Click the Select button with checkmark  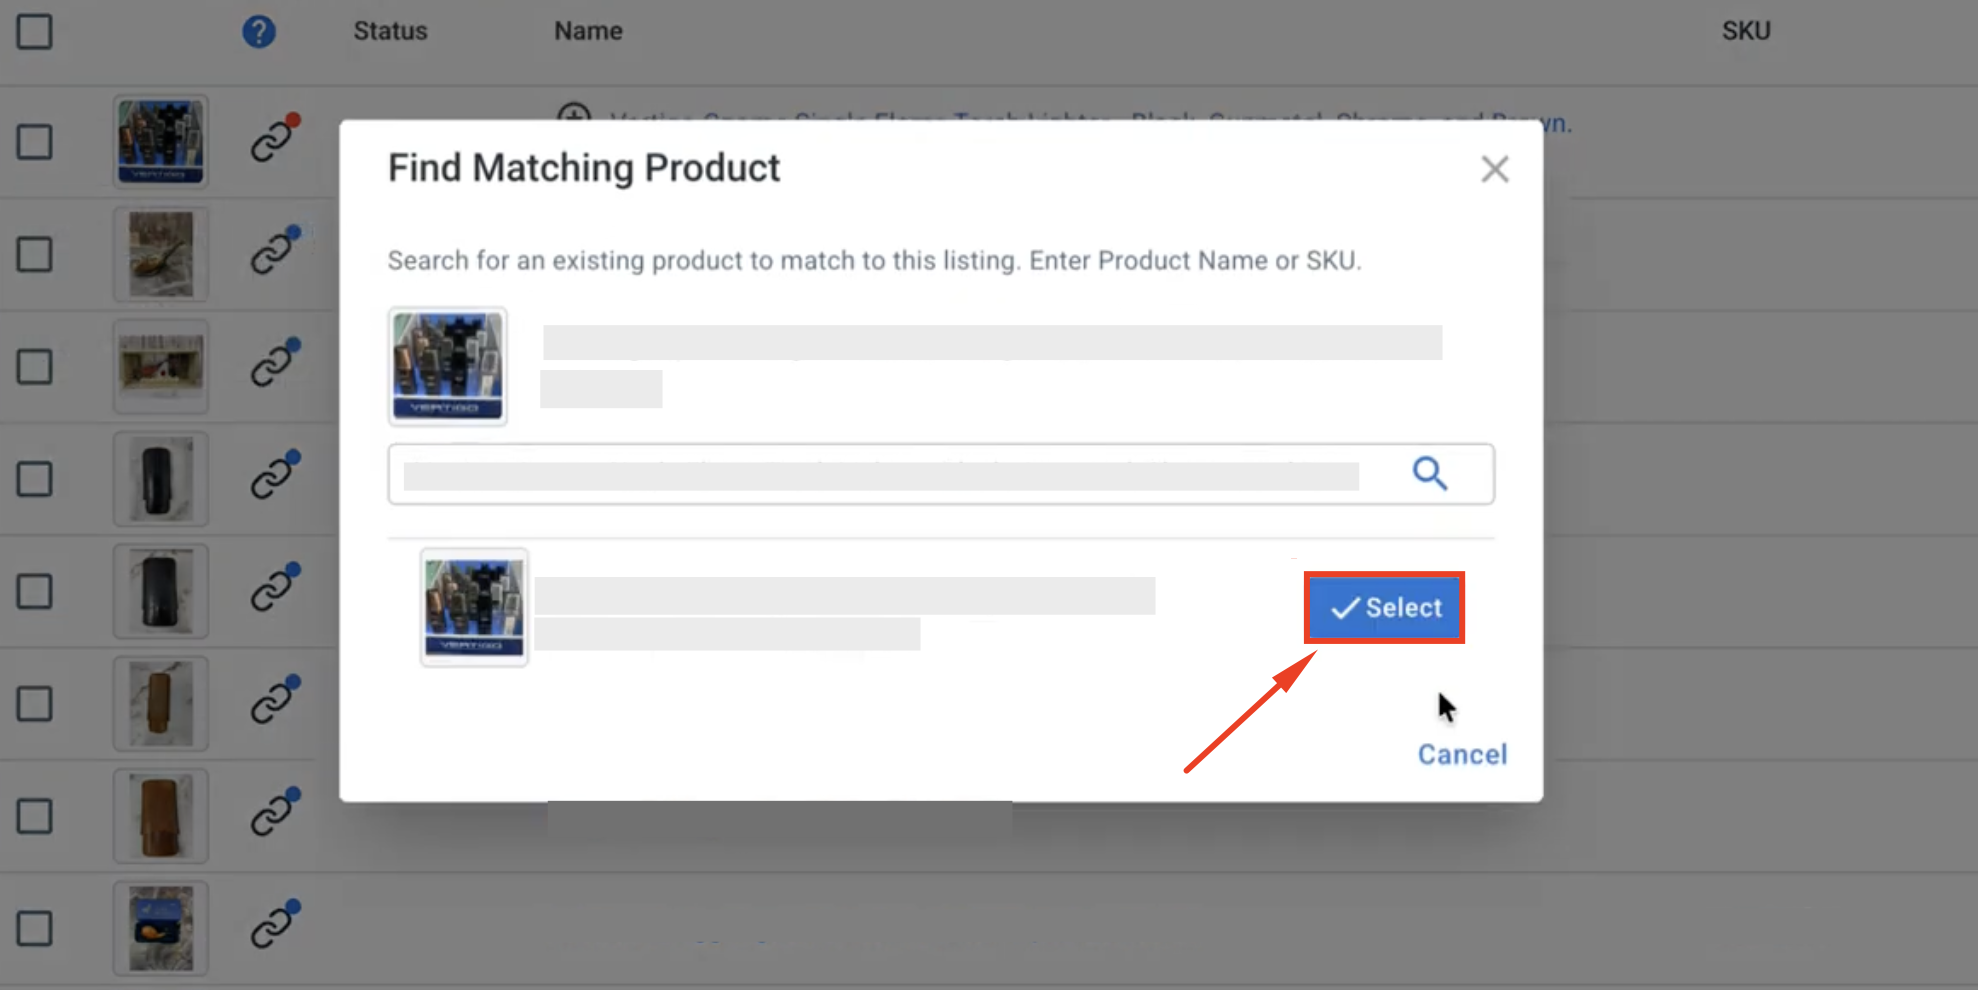pyautogui.click(x=1385, y=608)
